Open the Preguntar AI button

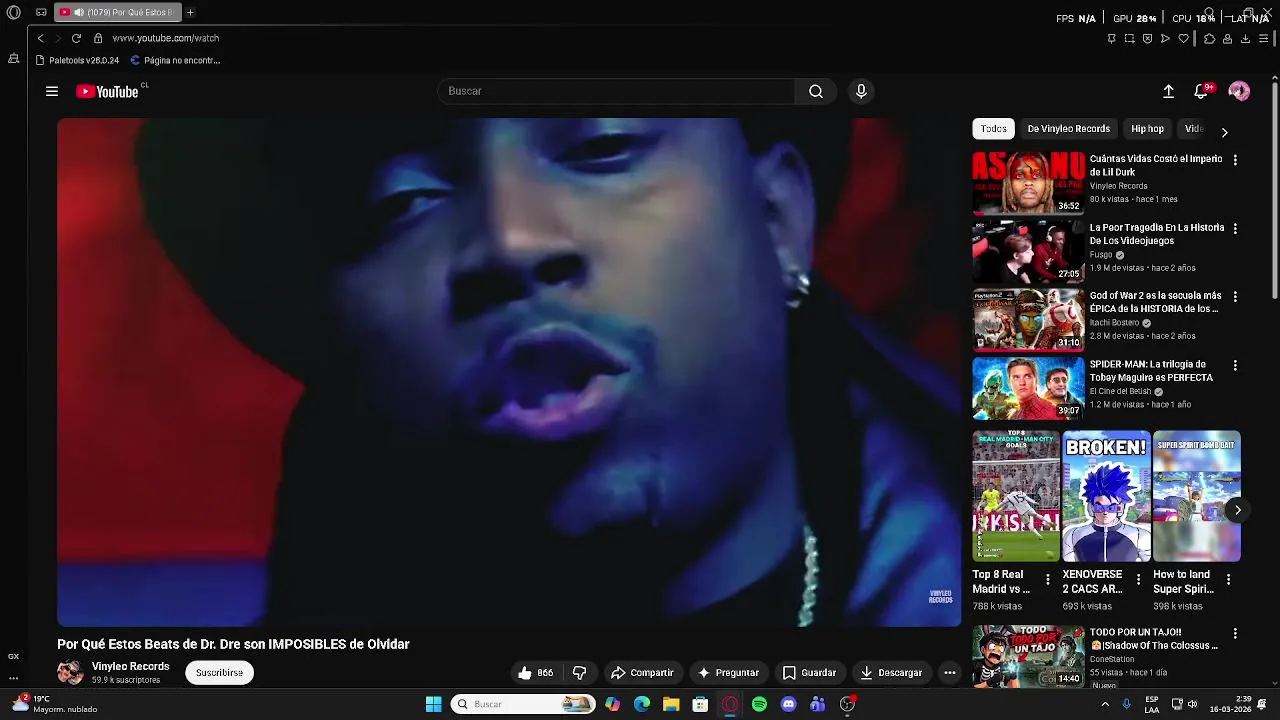tap(728, 673)
